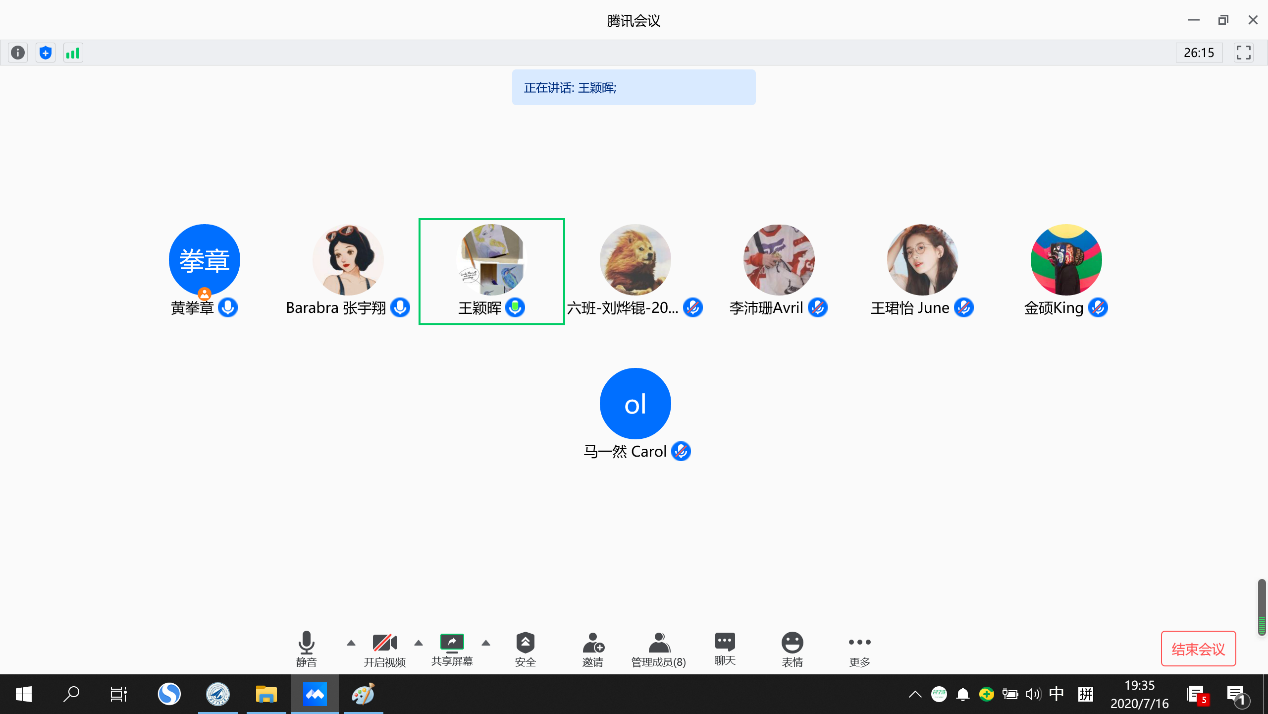Select 王颖晖's participant avatar
This screenshot has height=714, width=1268.
coord(492,260)
